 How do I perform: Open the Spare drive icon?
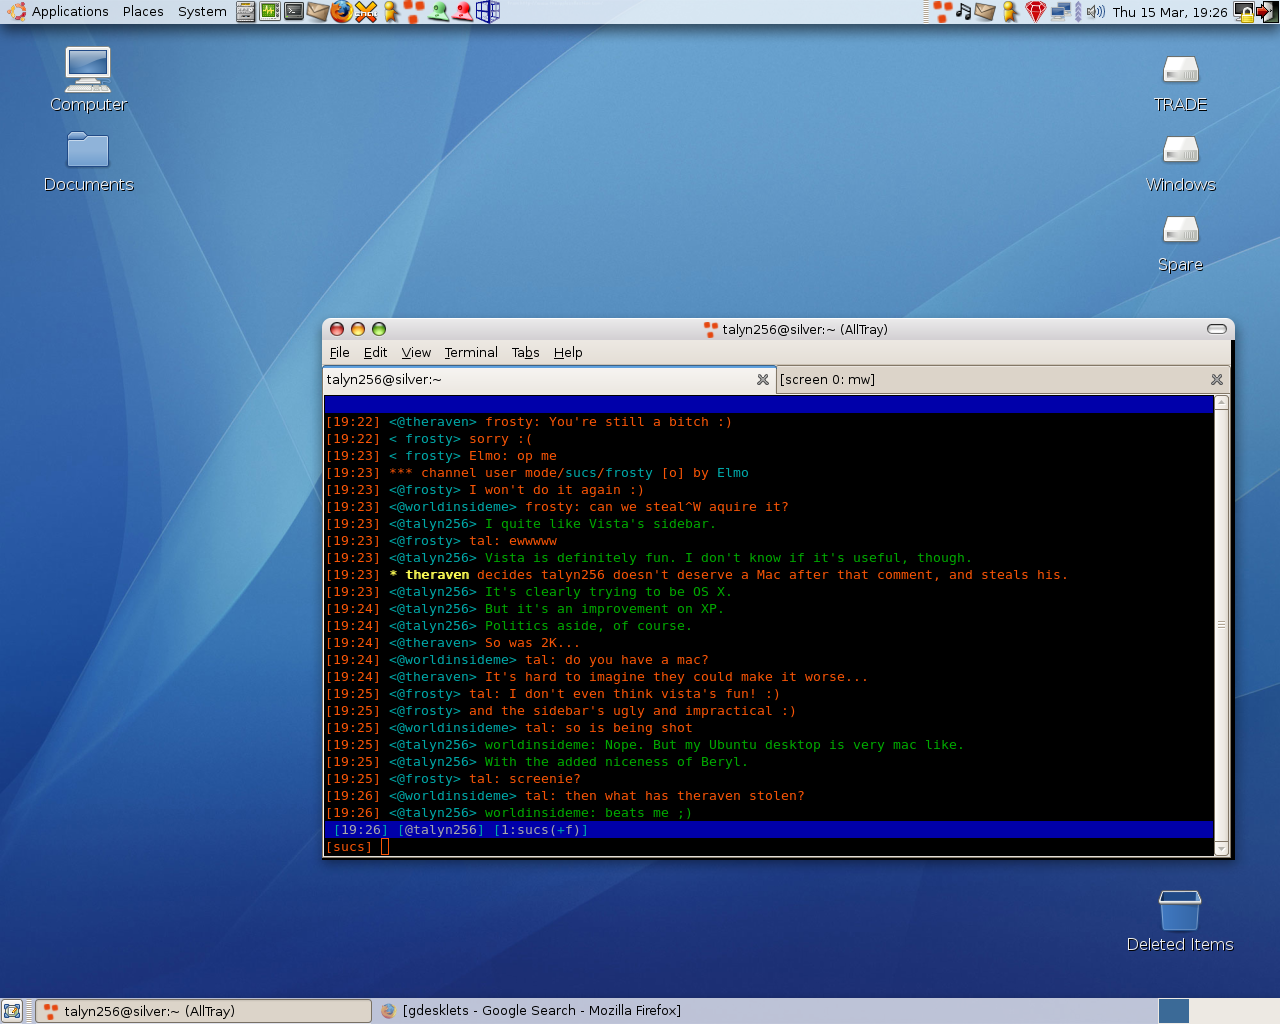coord(1180,243)
